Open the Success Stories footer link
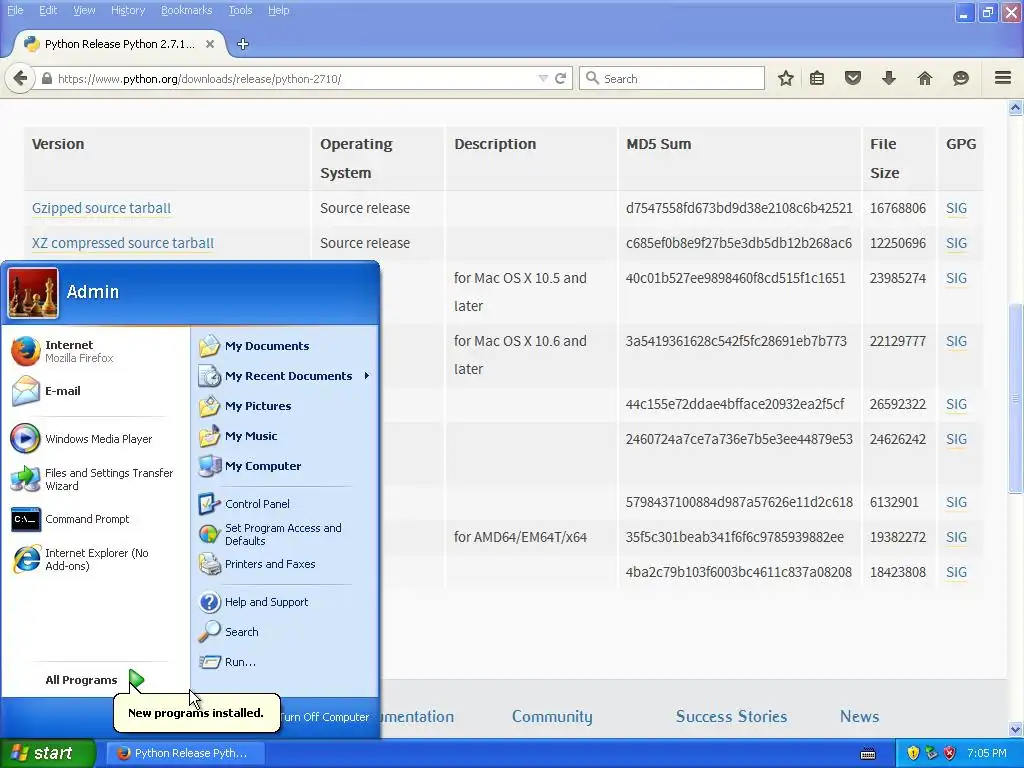Viewport: 1024px width, 768px height. click(x=731, y=716)
